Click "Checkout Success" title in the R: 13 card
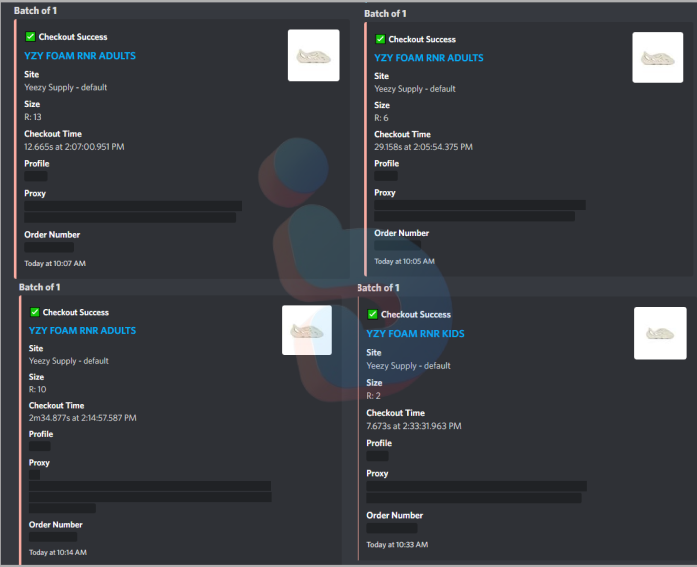 click(73, 37)
